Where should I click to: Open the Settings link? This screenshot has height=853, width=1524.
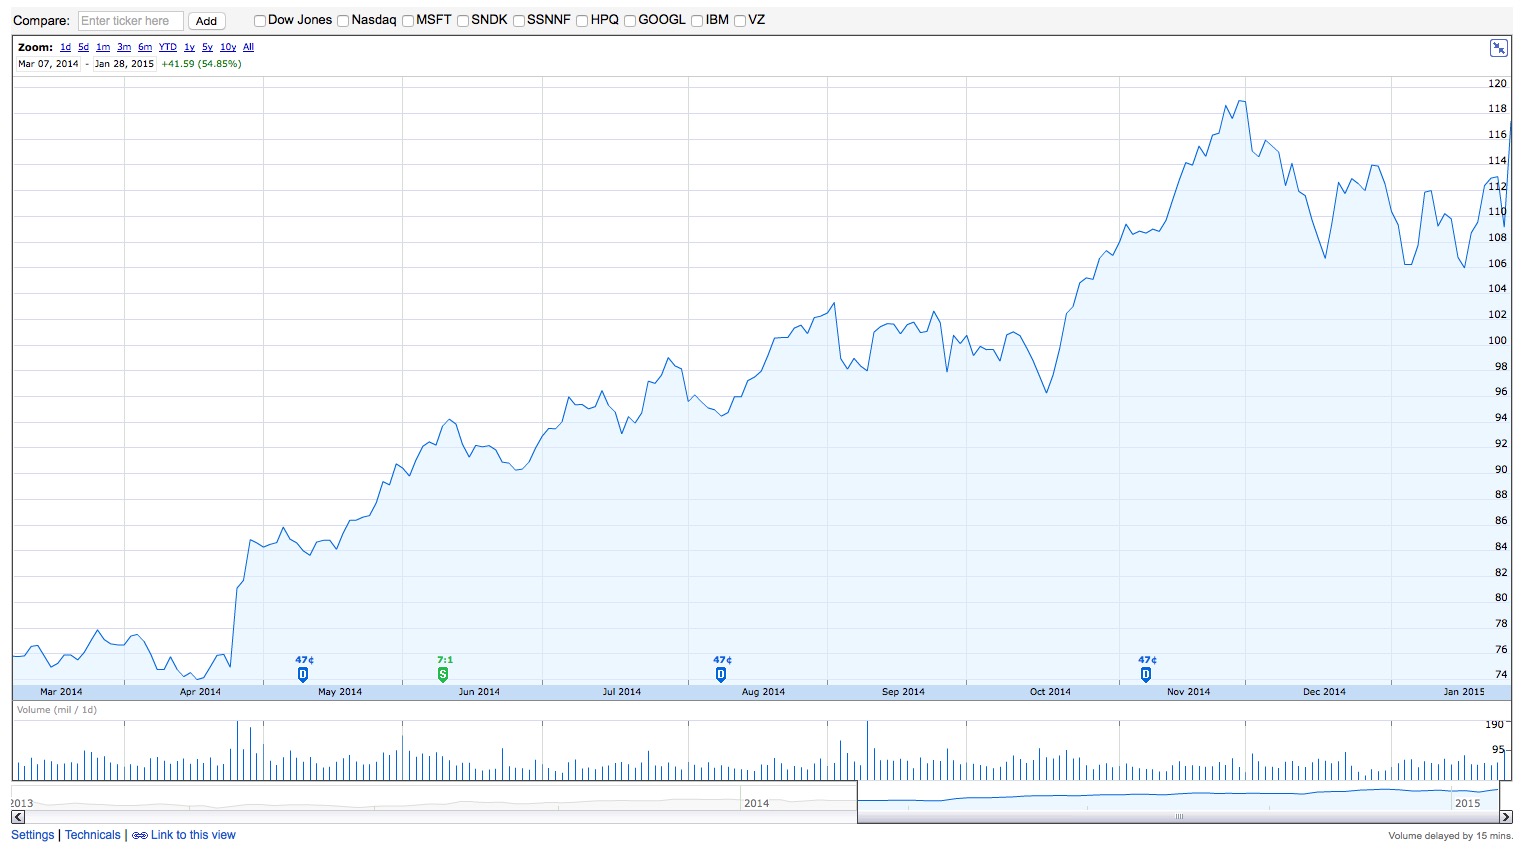(x=33, y=835)
